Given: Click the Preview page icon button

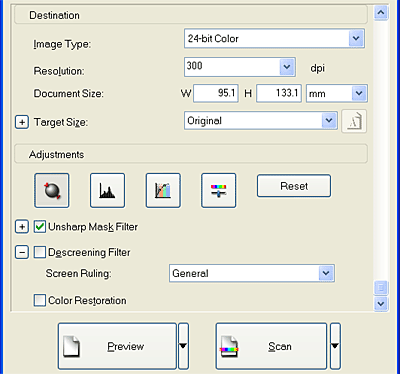Looking at the screenshot, I should click(117, 346).
